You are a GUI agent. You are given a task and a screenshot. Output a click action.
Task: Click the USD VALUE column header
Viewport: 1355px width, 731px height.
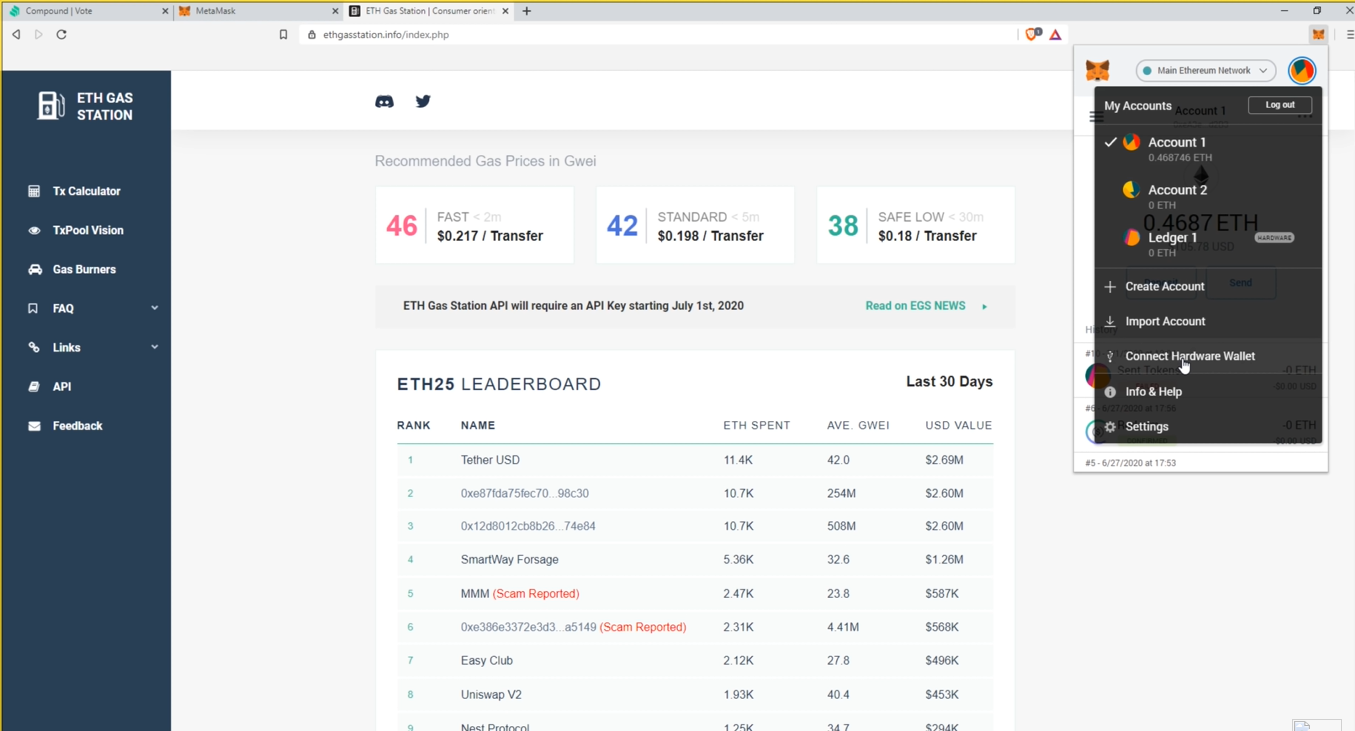coord(959,426)
